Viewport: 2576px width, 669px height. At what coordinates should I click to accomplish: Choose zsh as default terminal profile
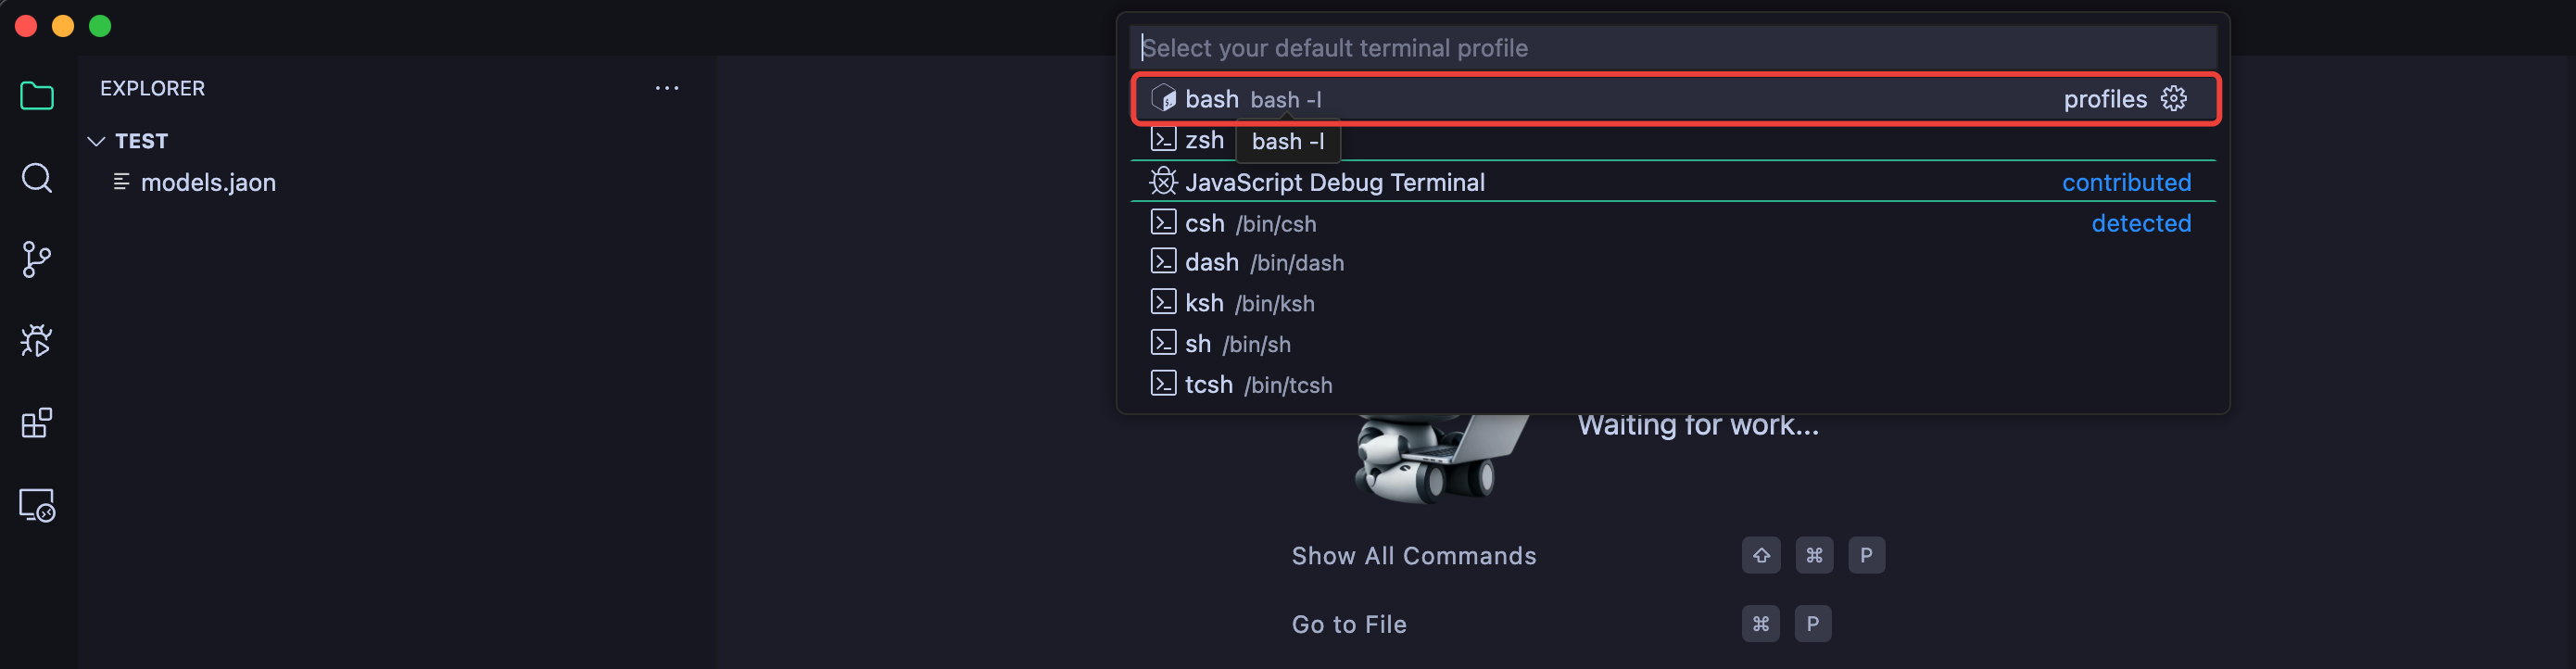click(x=1203, y=140)
